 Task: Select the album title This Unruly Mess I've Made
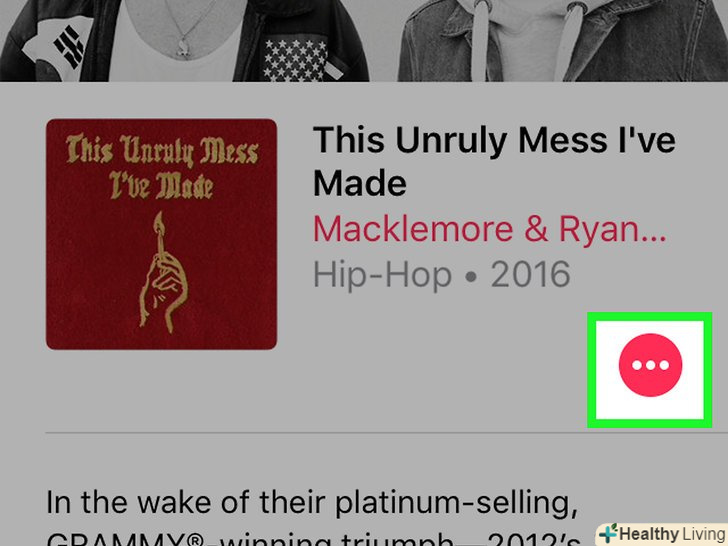click(x=494, y=162)
